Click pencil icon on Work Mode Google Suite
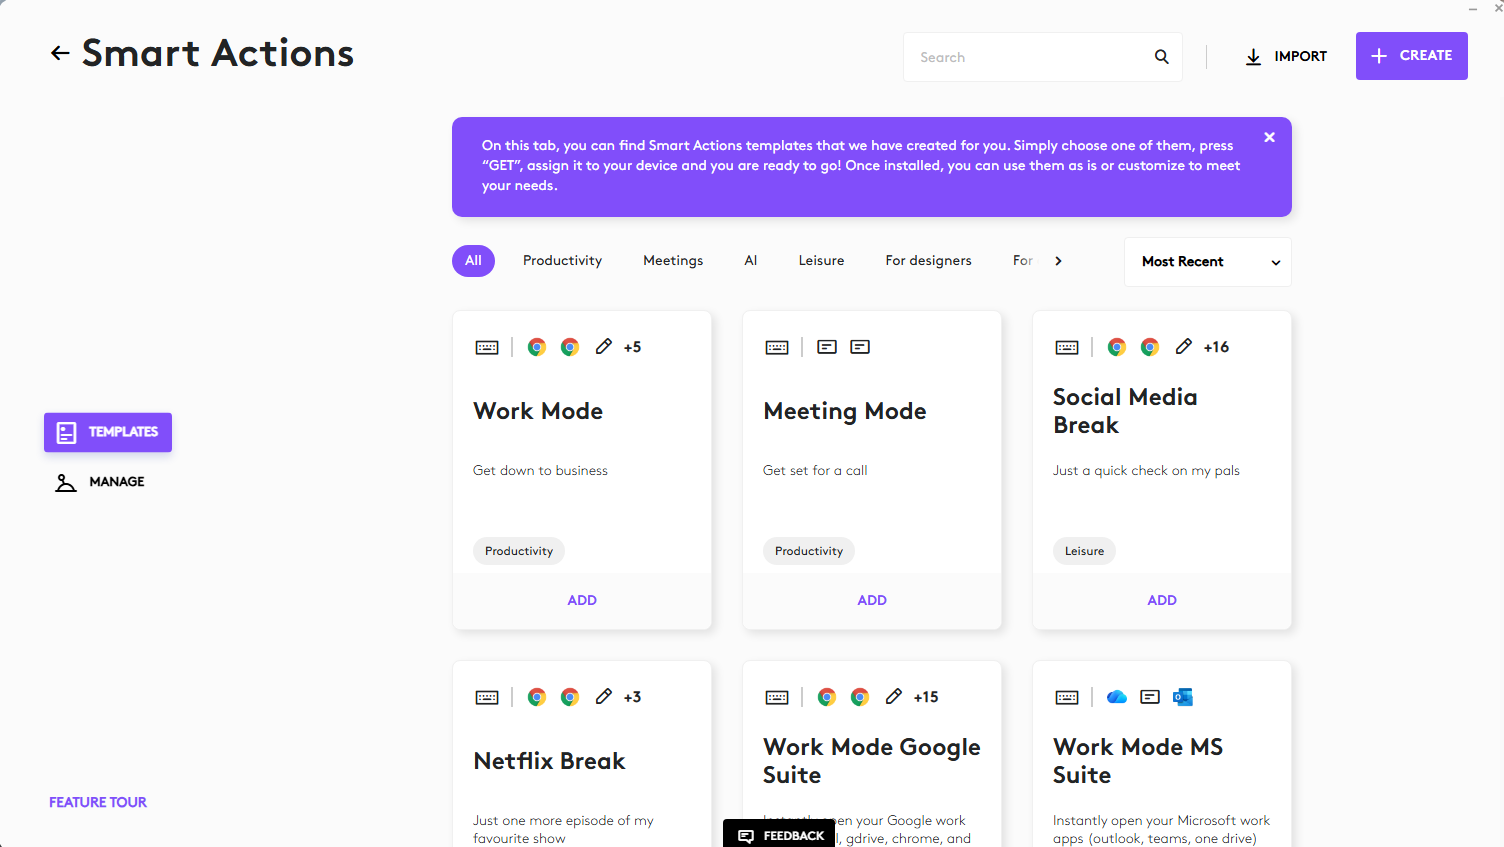 [x=893, y=696]
